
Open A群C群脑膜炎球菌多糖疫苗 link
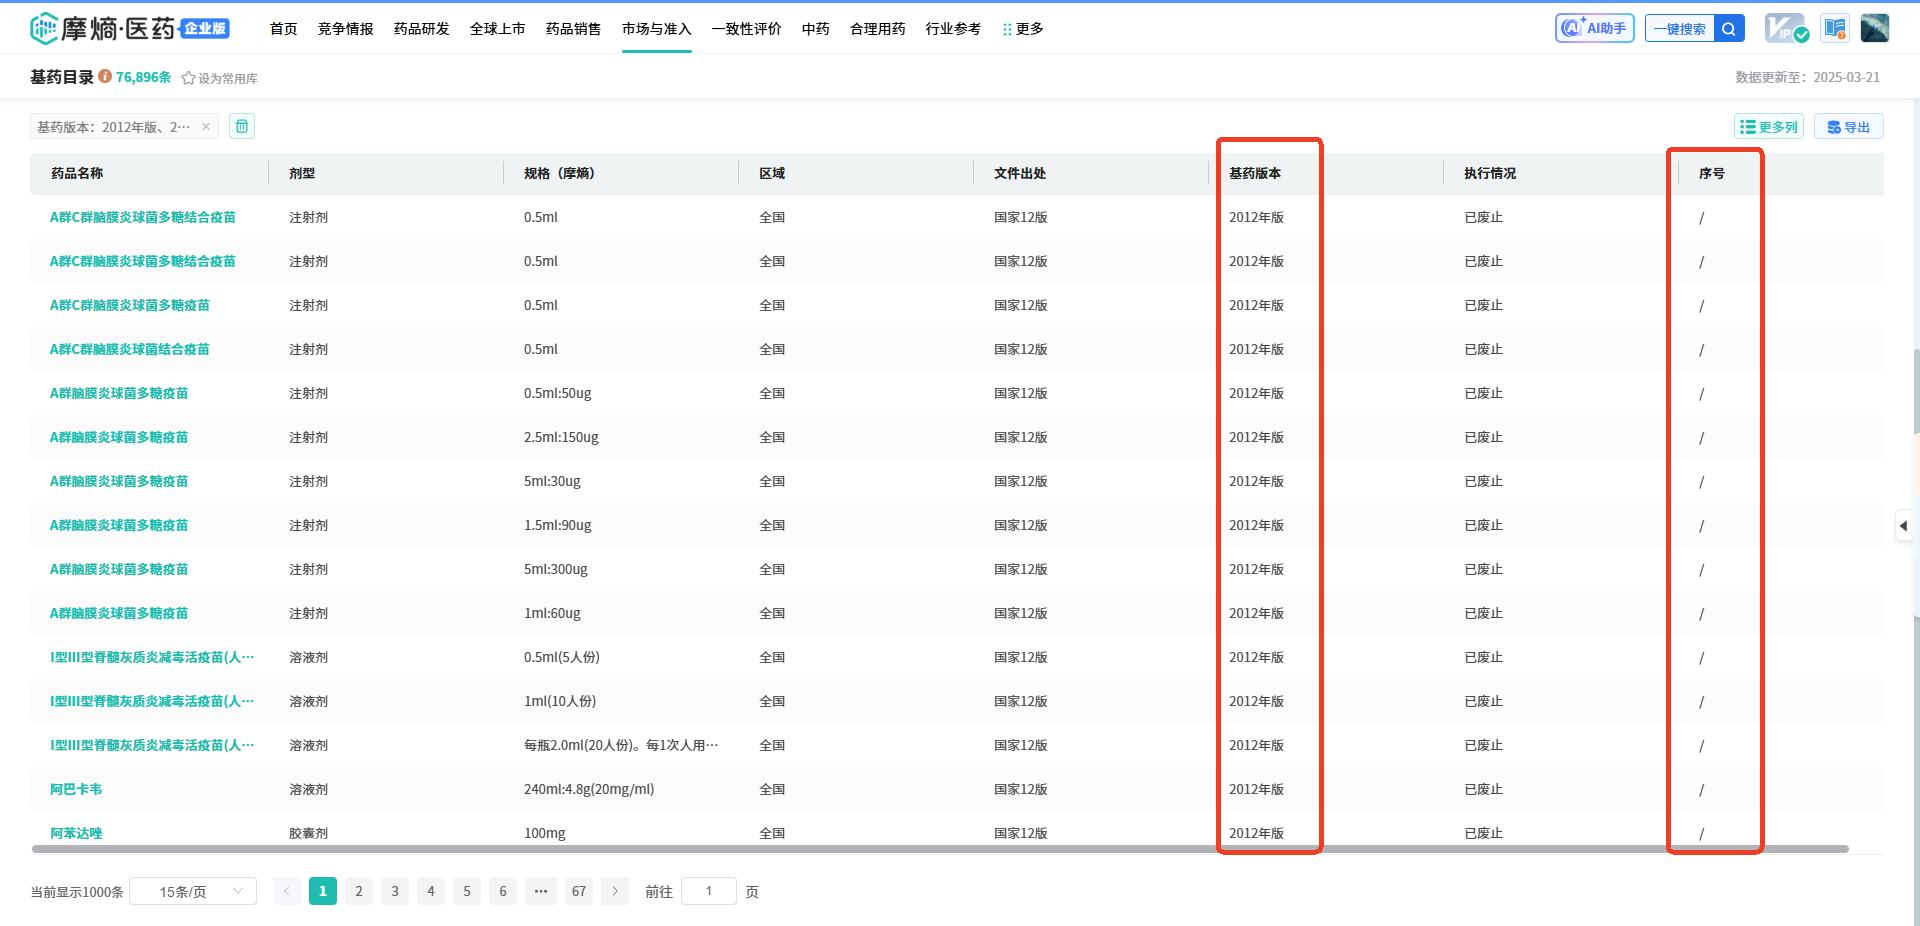pos(130,305)
